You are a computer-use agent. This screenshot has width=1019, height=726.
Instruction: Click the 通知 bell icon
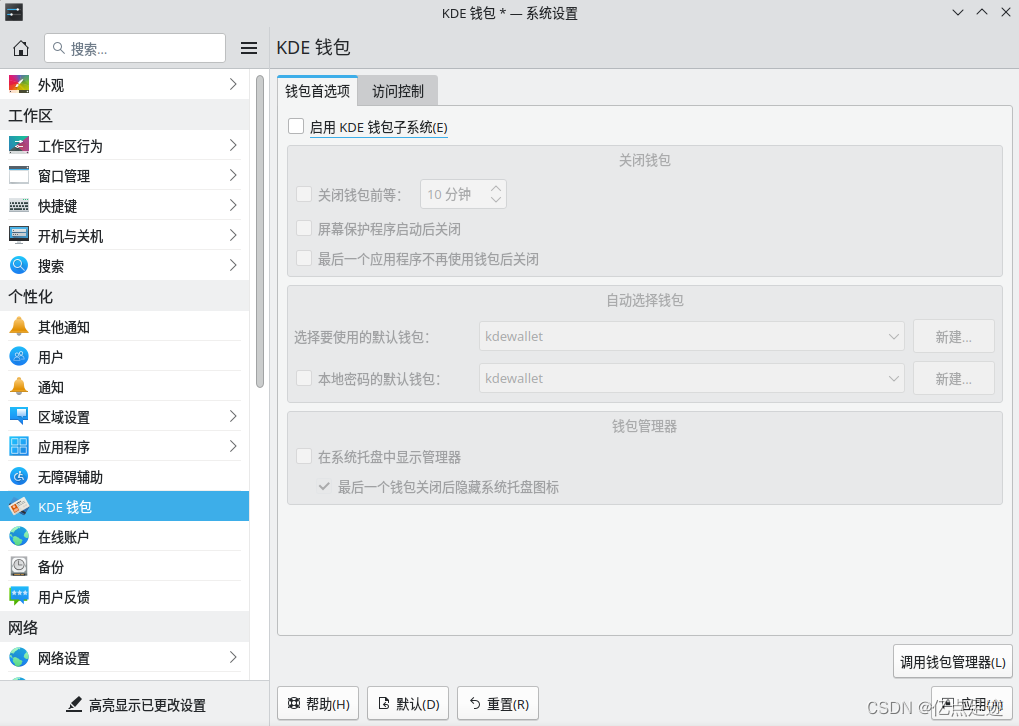tap(19, 387)
